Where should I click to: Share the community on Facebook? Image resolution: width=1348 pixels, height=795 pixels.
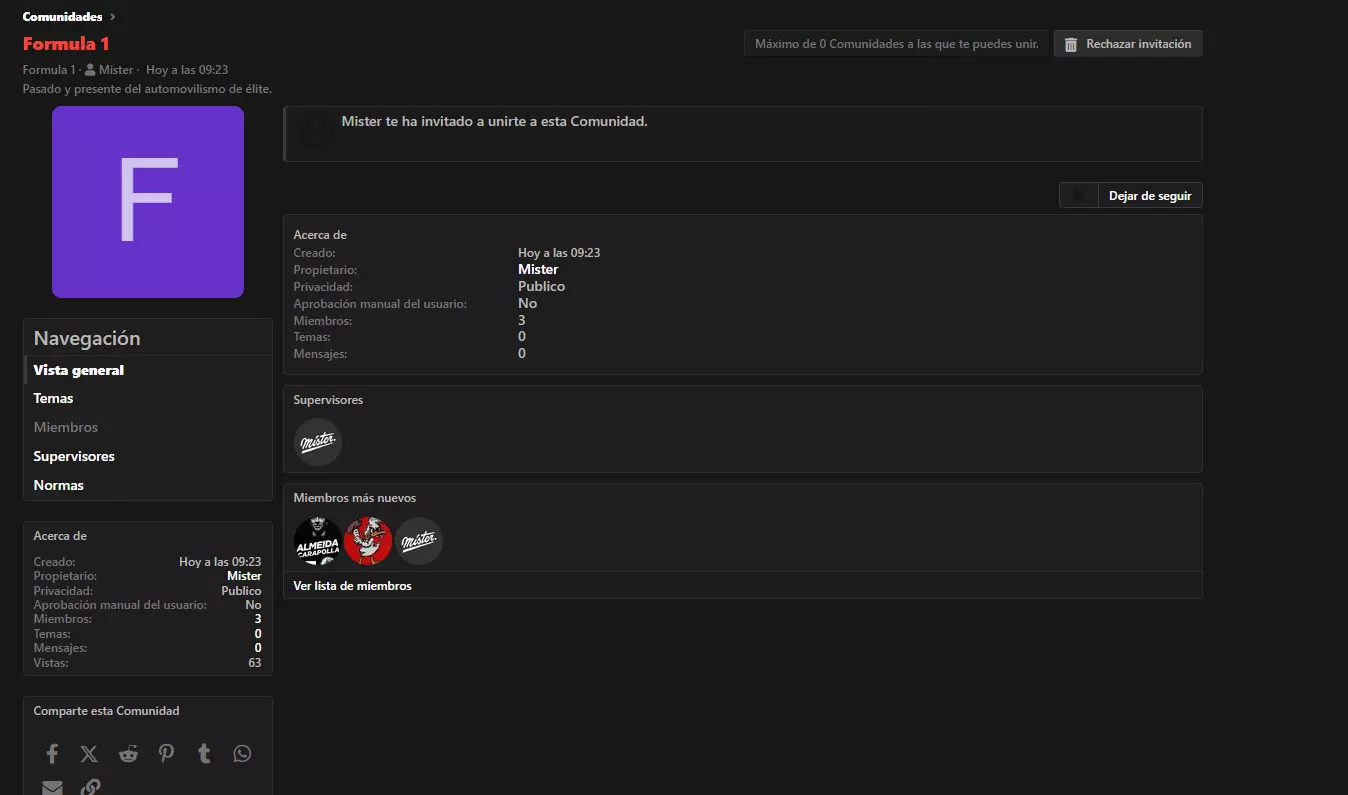(52, 754)
